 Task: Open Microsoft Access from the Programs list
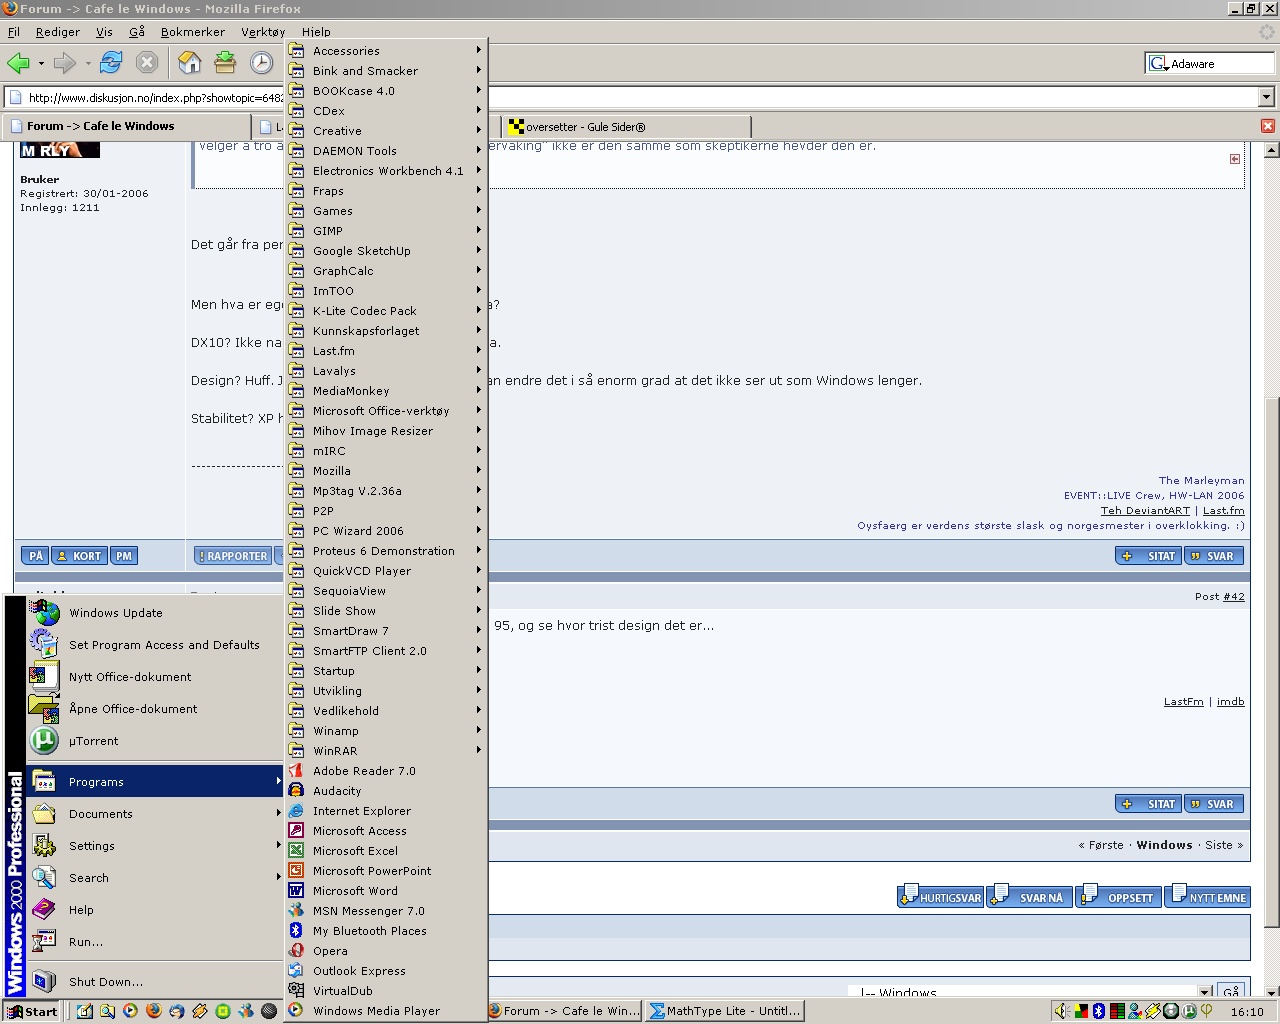tap(386, 831)
